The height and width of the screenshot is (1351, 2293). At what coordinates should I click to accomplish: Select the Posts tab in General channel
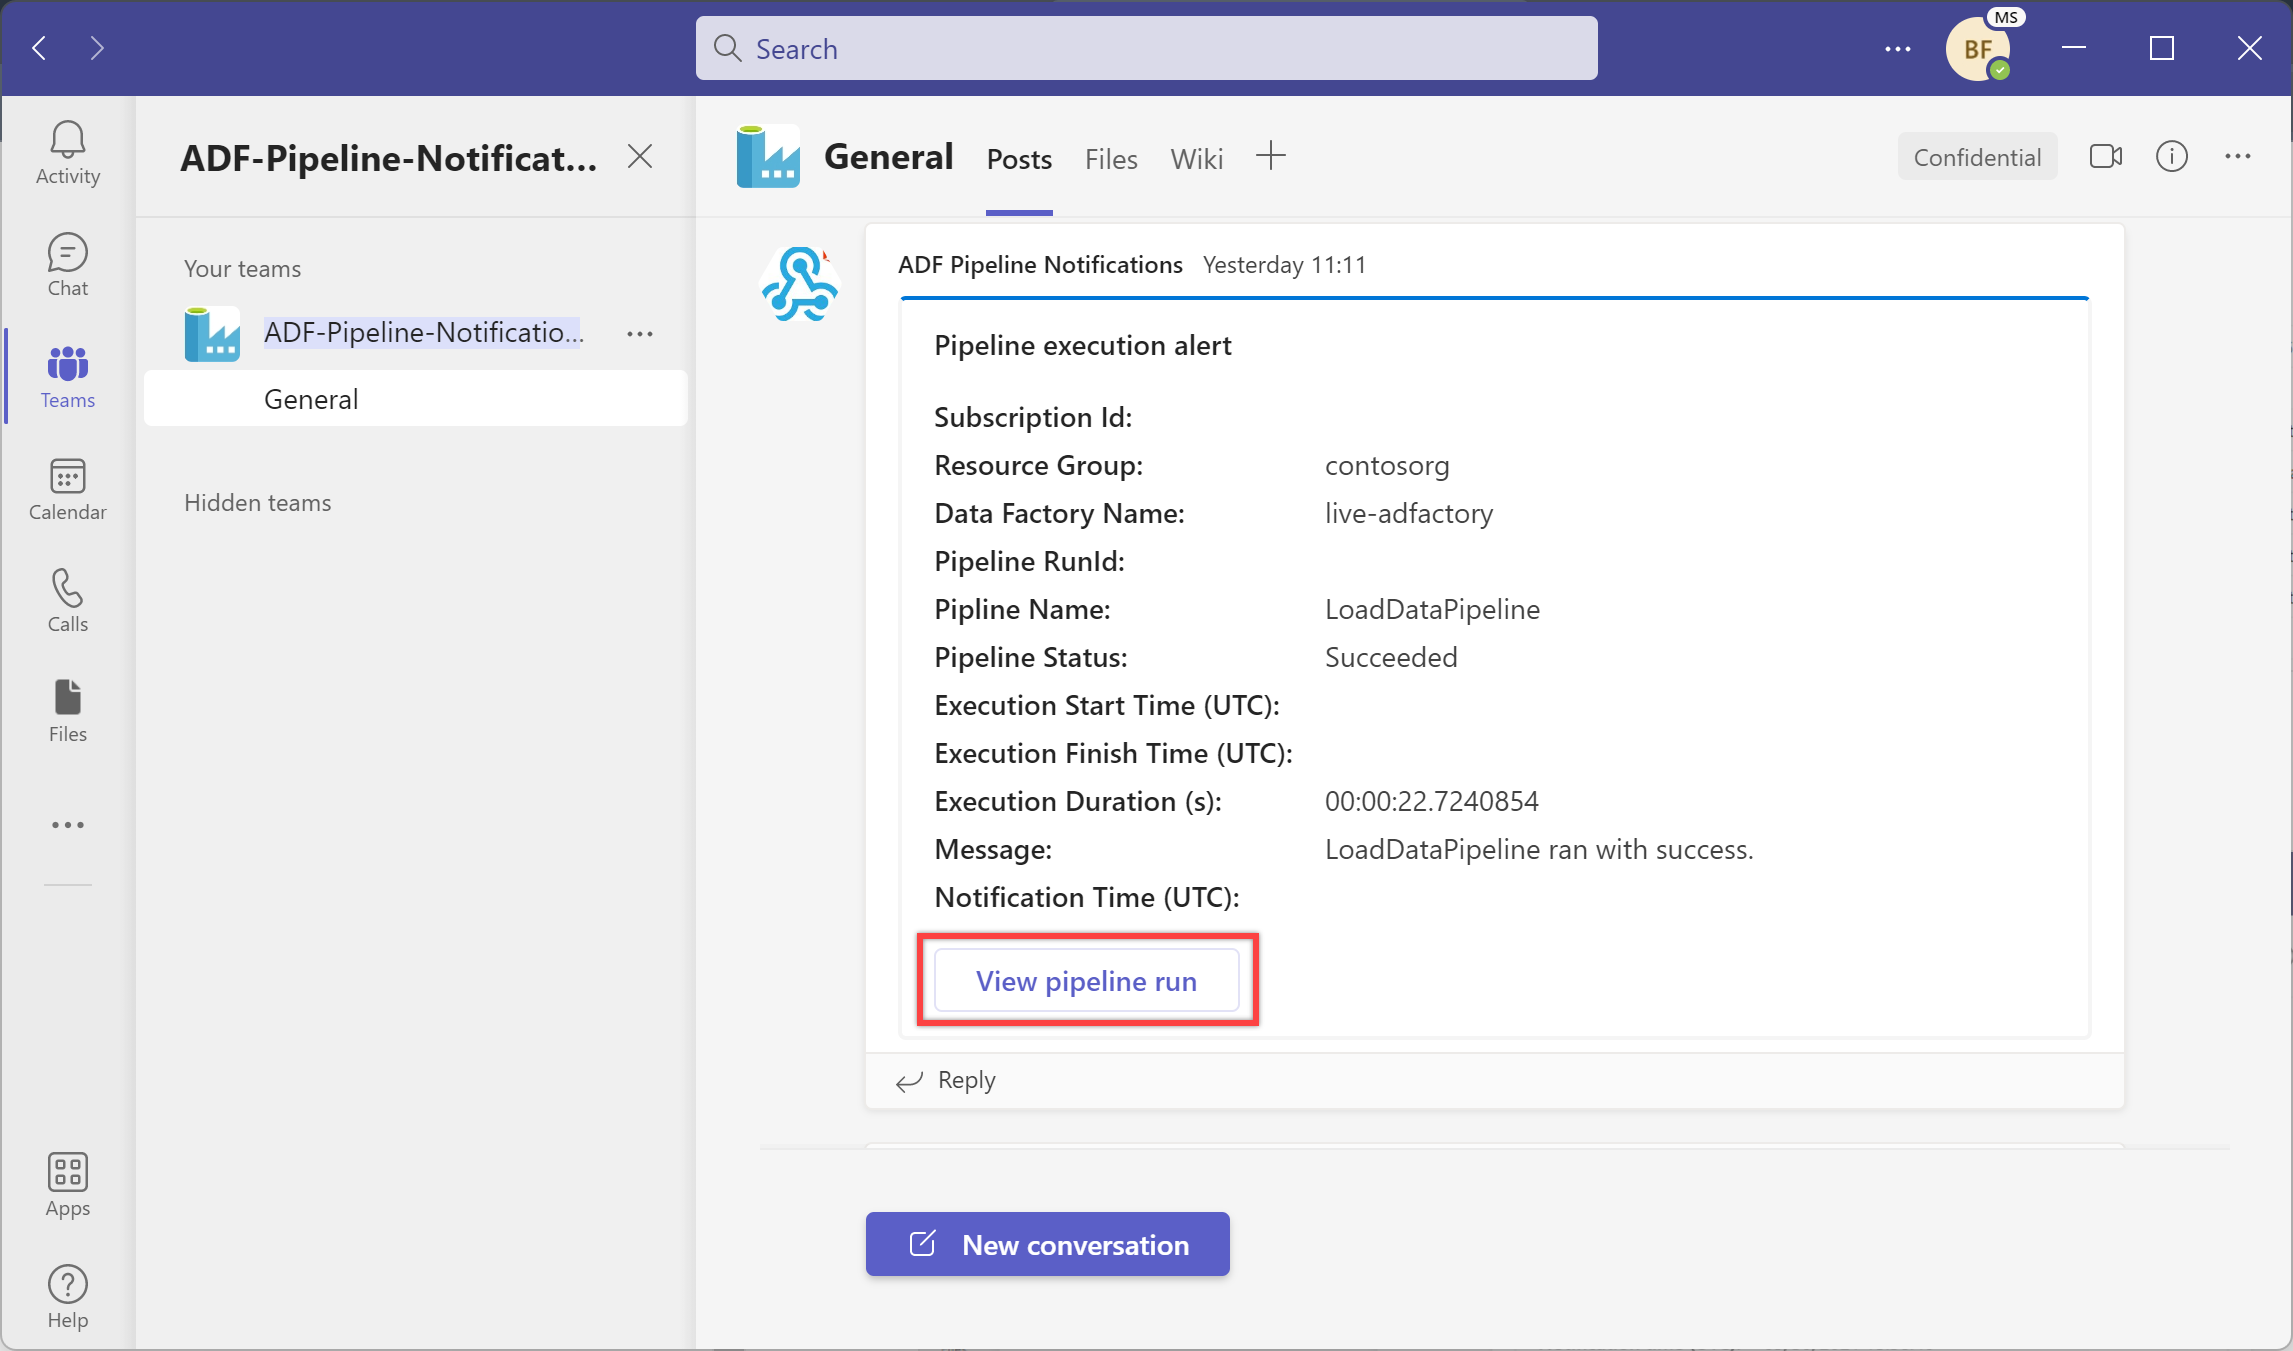click(1018, 158)
